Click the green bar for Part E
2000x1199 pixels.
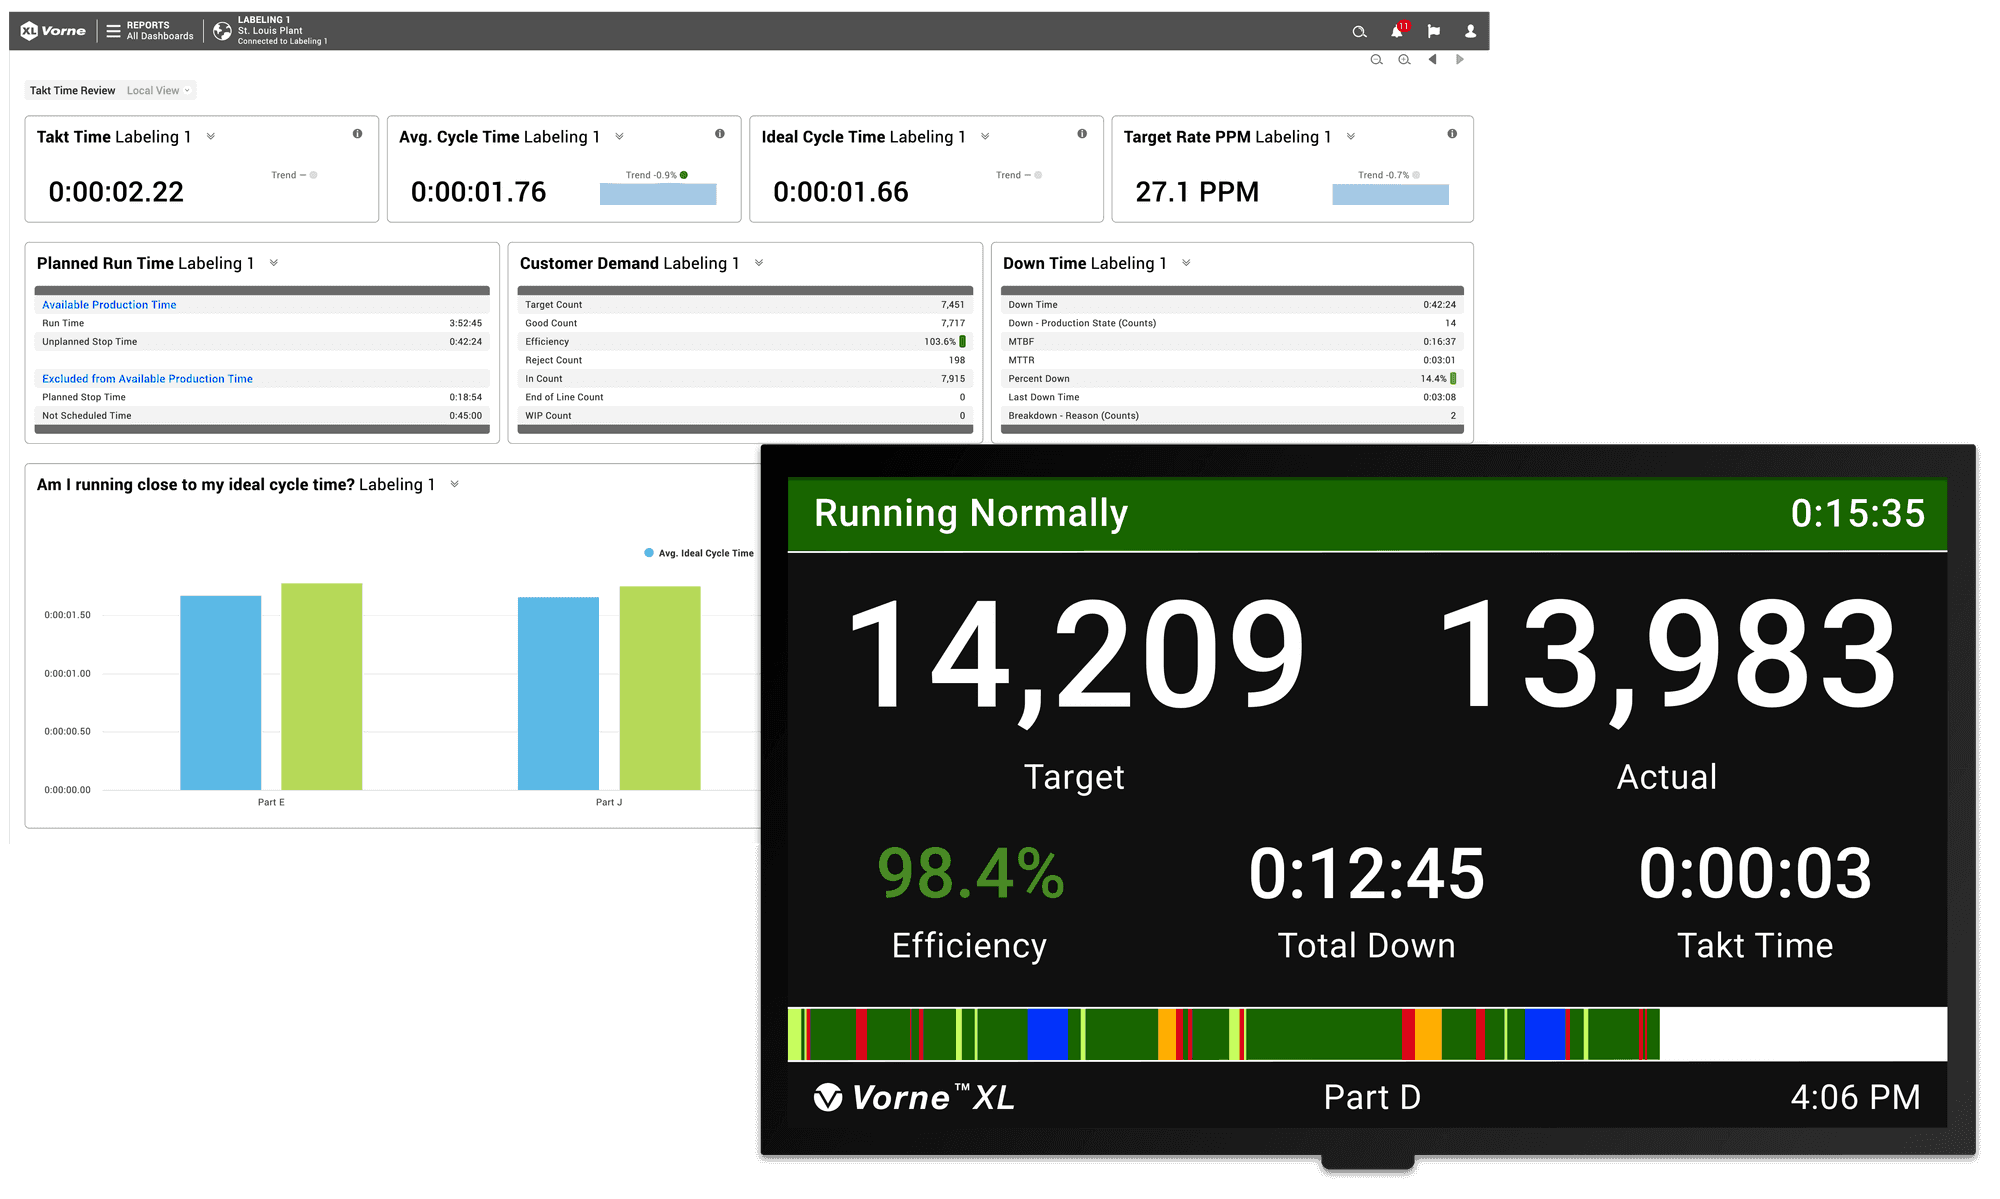(x=321, y=687)
